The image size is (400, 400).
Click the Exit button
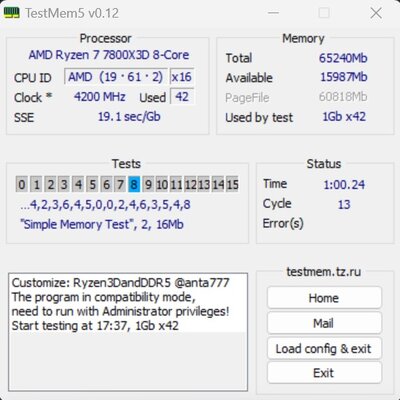click(x=324, y=373)
